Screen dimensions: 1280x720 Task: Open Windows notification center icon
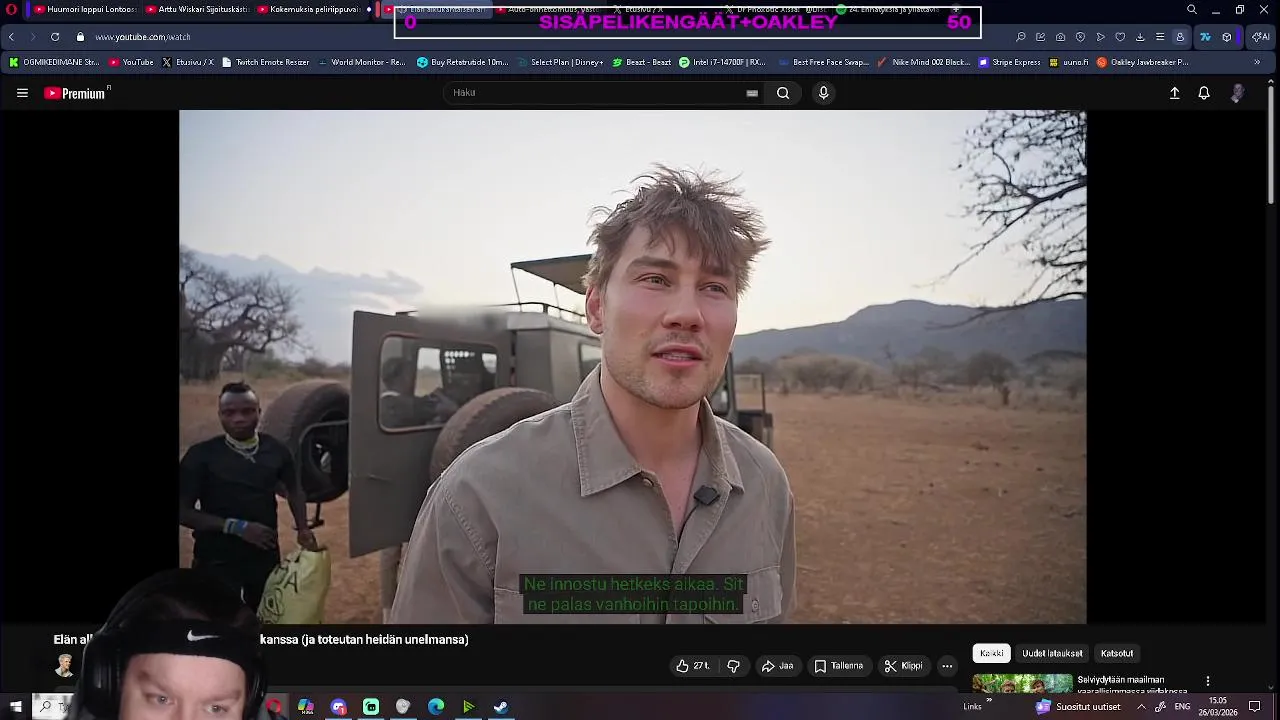click(x=1255, y=706)
